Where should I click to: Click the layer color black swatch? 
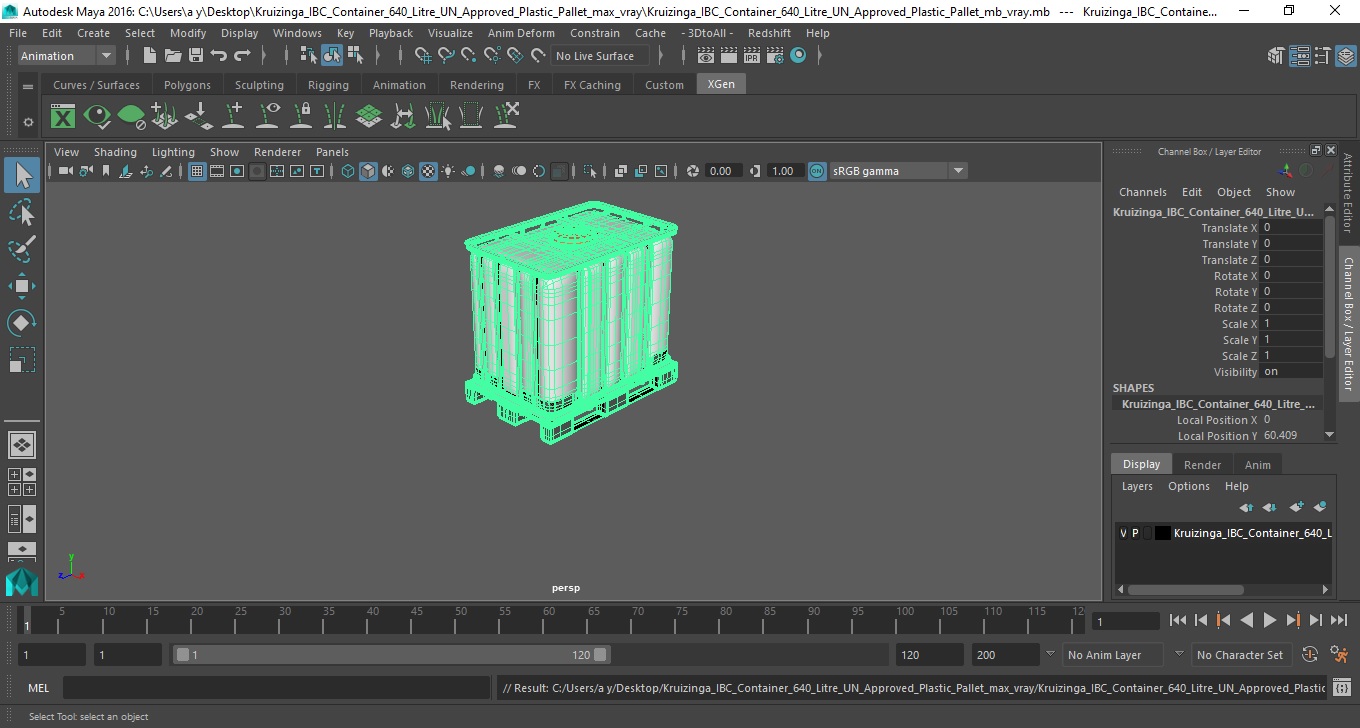tap(1162, 533)
